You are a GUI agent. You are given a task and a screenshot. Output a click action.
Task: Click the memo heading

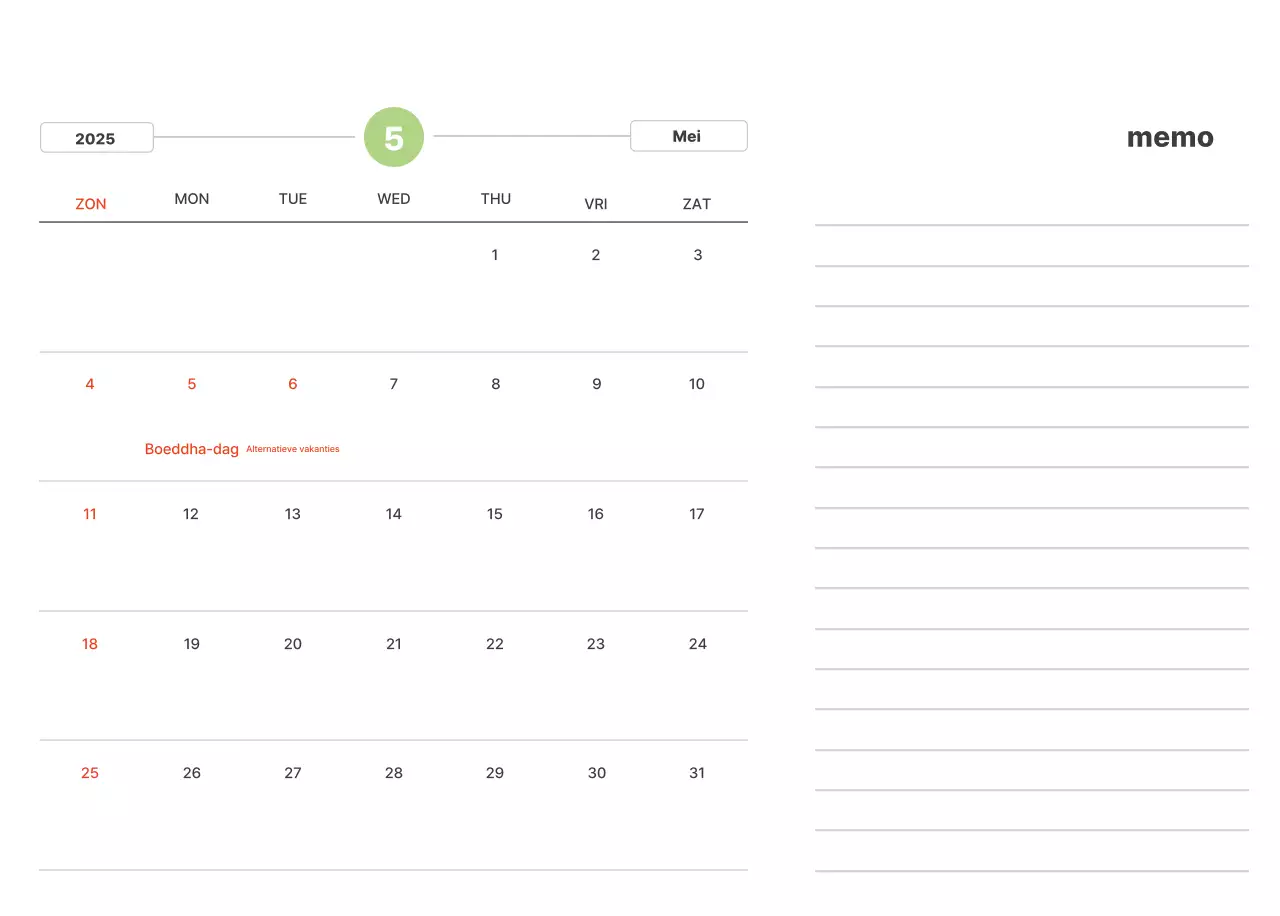(x=1170, y=138)
